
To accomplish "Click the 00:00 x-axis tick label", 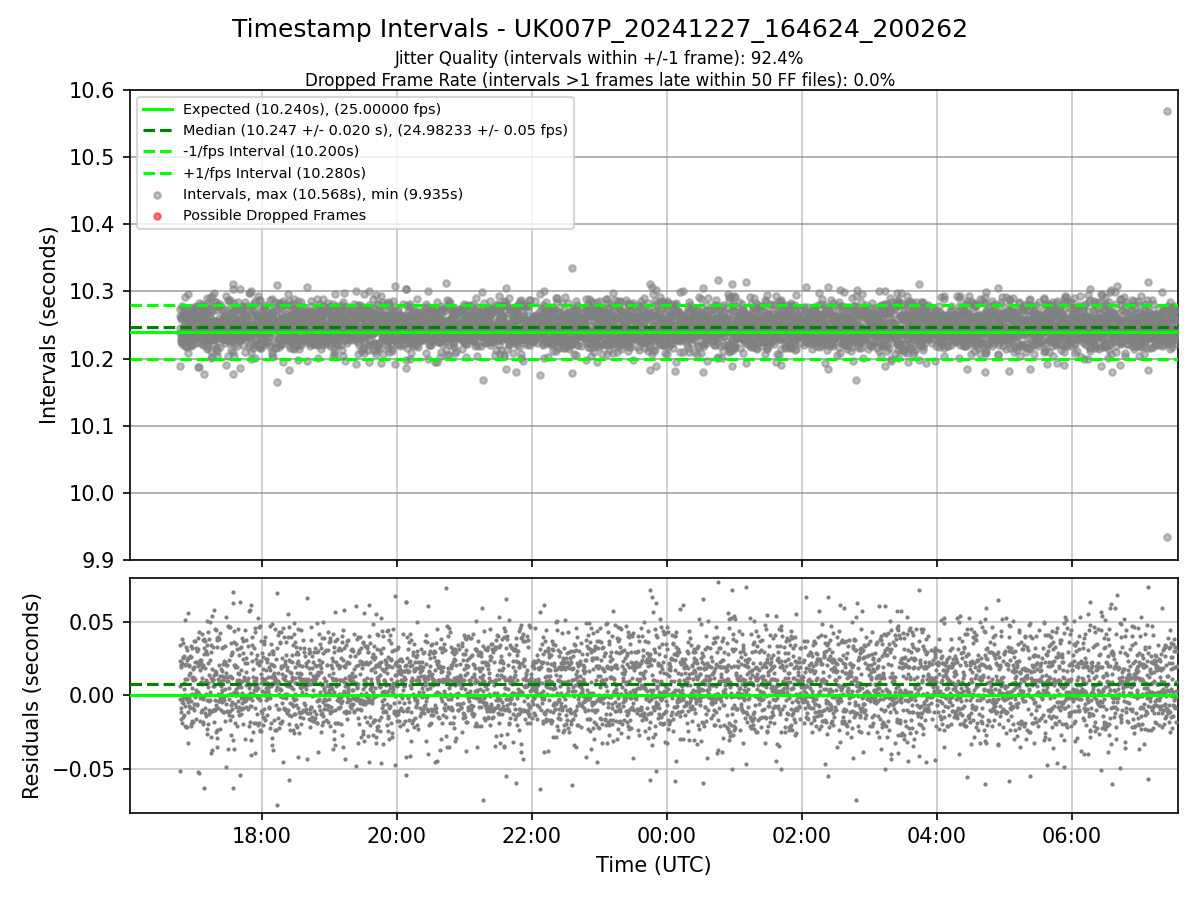I will click(667, 834).
